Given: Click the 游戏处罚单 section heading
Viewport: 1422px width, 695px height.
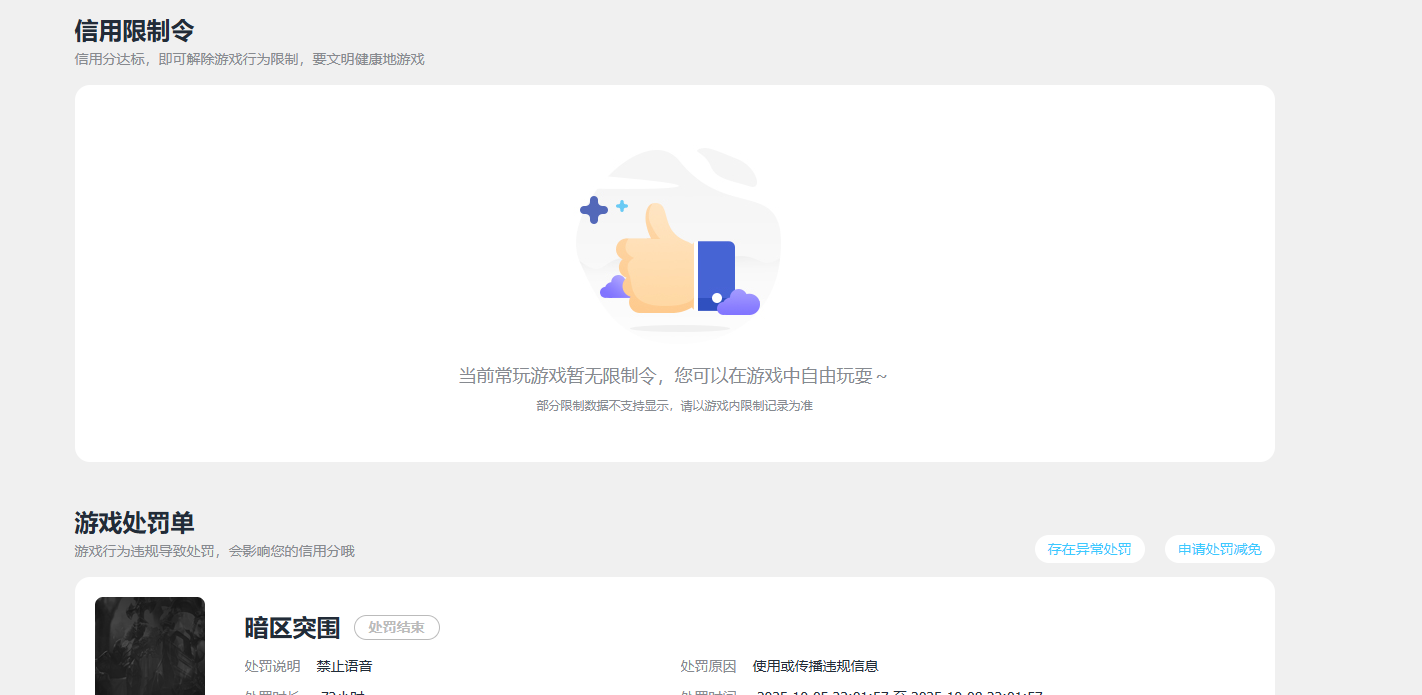Looking at the screenshot, I should tap(134, 523).
